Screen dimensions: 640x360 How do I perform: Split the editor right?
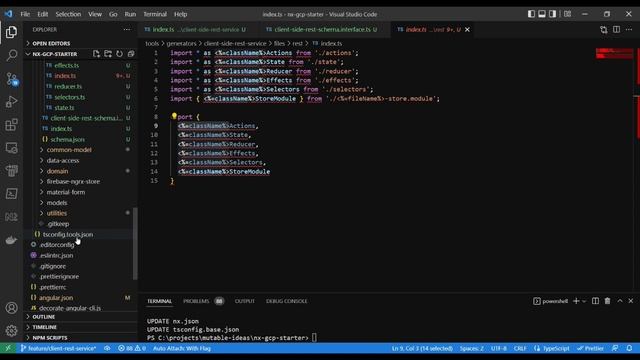[616, 29]
